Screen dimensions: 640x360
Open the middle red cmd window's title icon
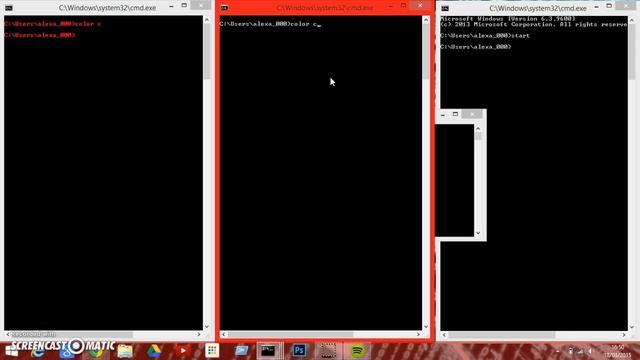point(224,8)
